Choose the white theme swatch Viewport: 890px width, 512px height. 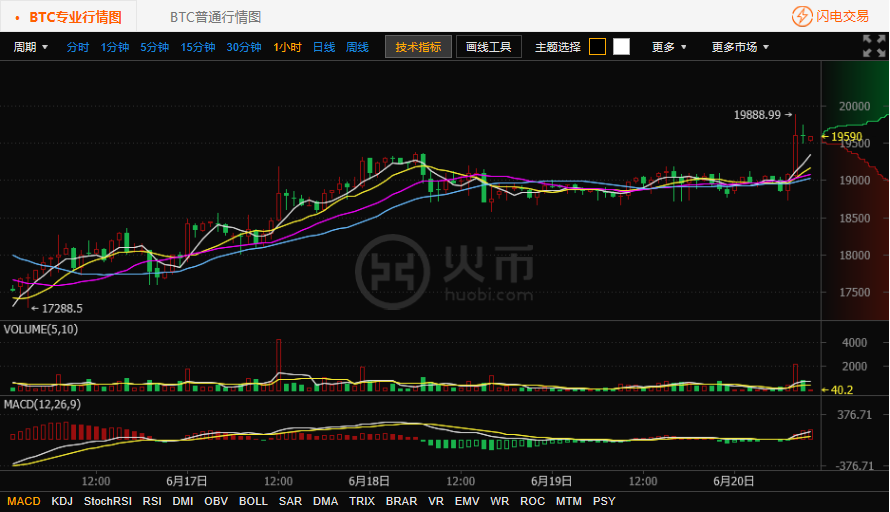point(622,47)
